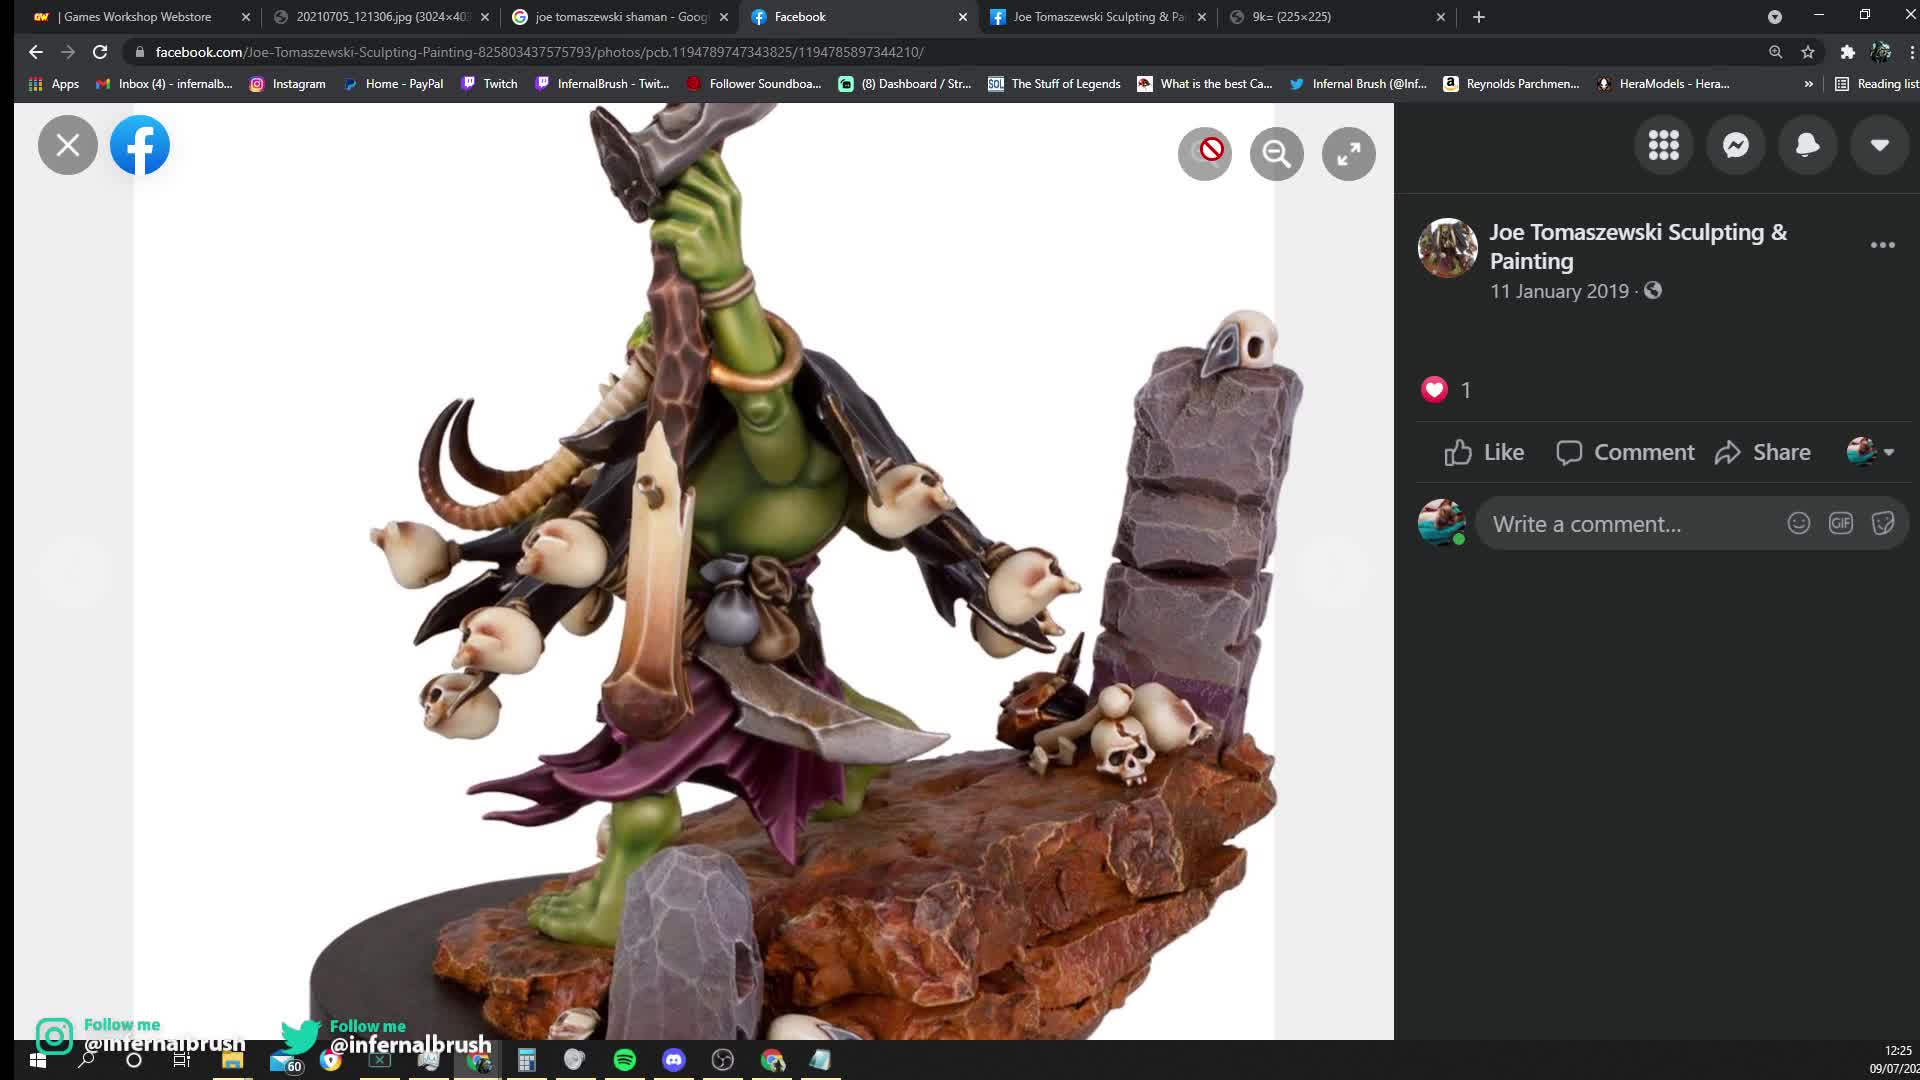
Task: Open Chrome page zoom indicator
Action: click(1776, 52)
